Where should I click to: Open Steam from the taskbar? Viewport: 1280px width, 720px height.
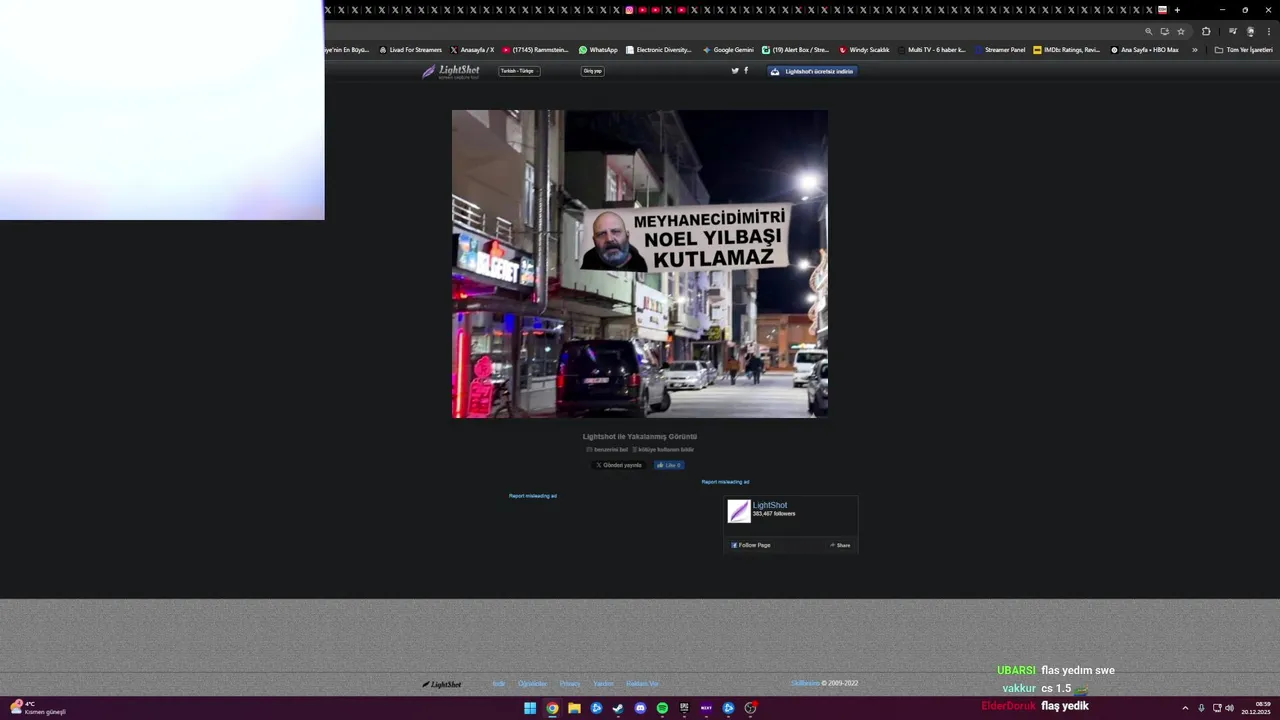[618, 708]
